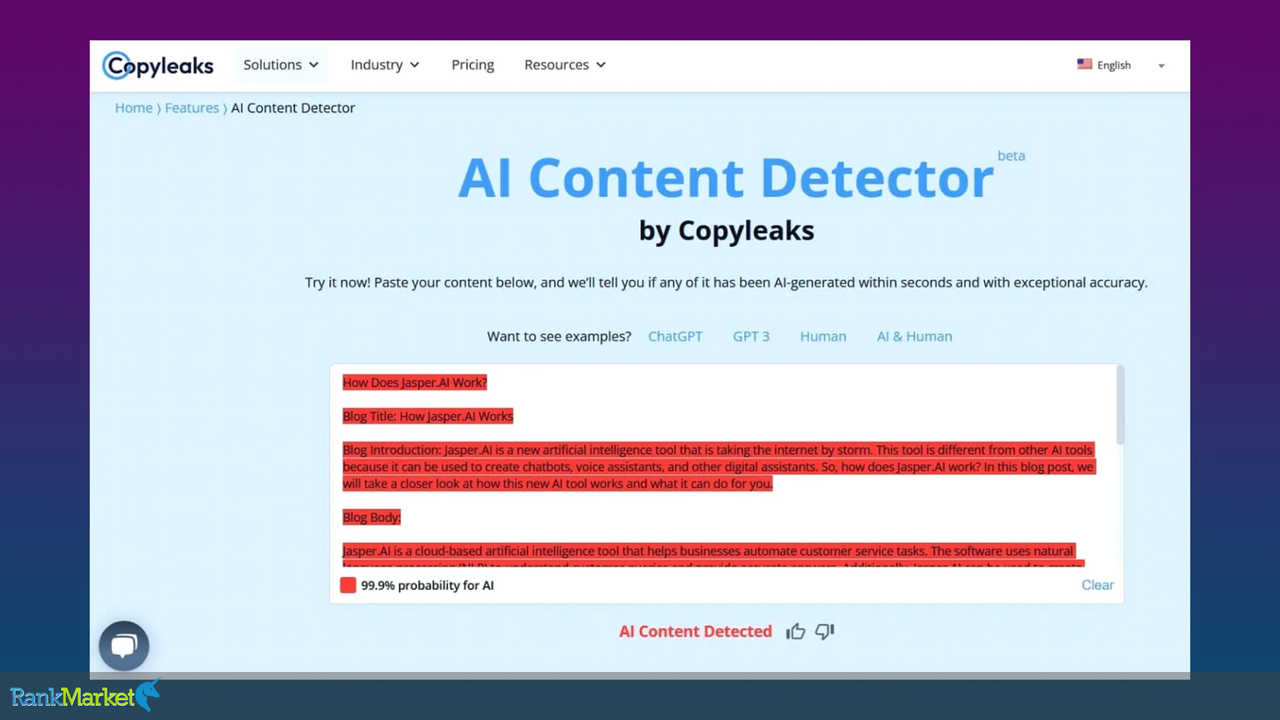
Task: Click the 'AI Content Detected' result text
Action: click(x=695, y=631)
